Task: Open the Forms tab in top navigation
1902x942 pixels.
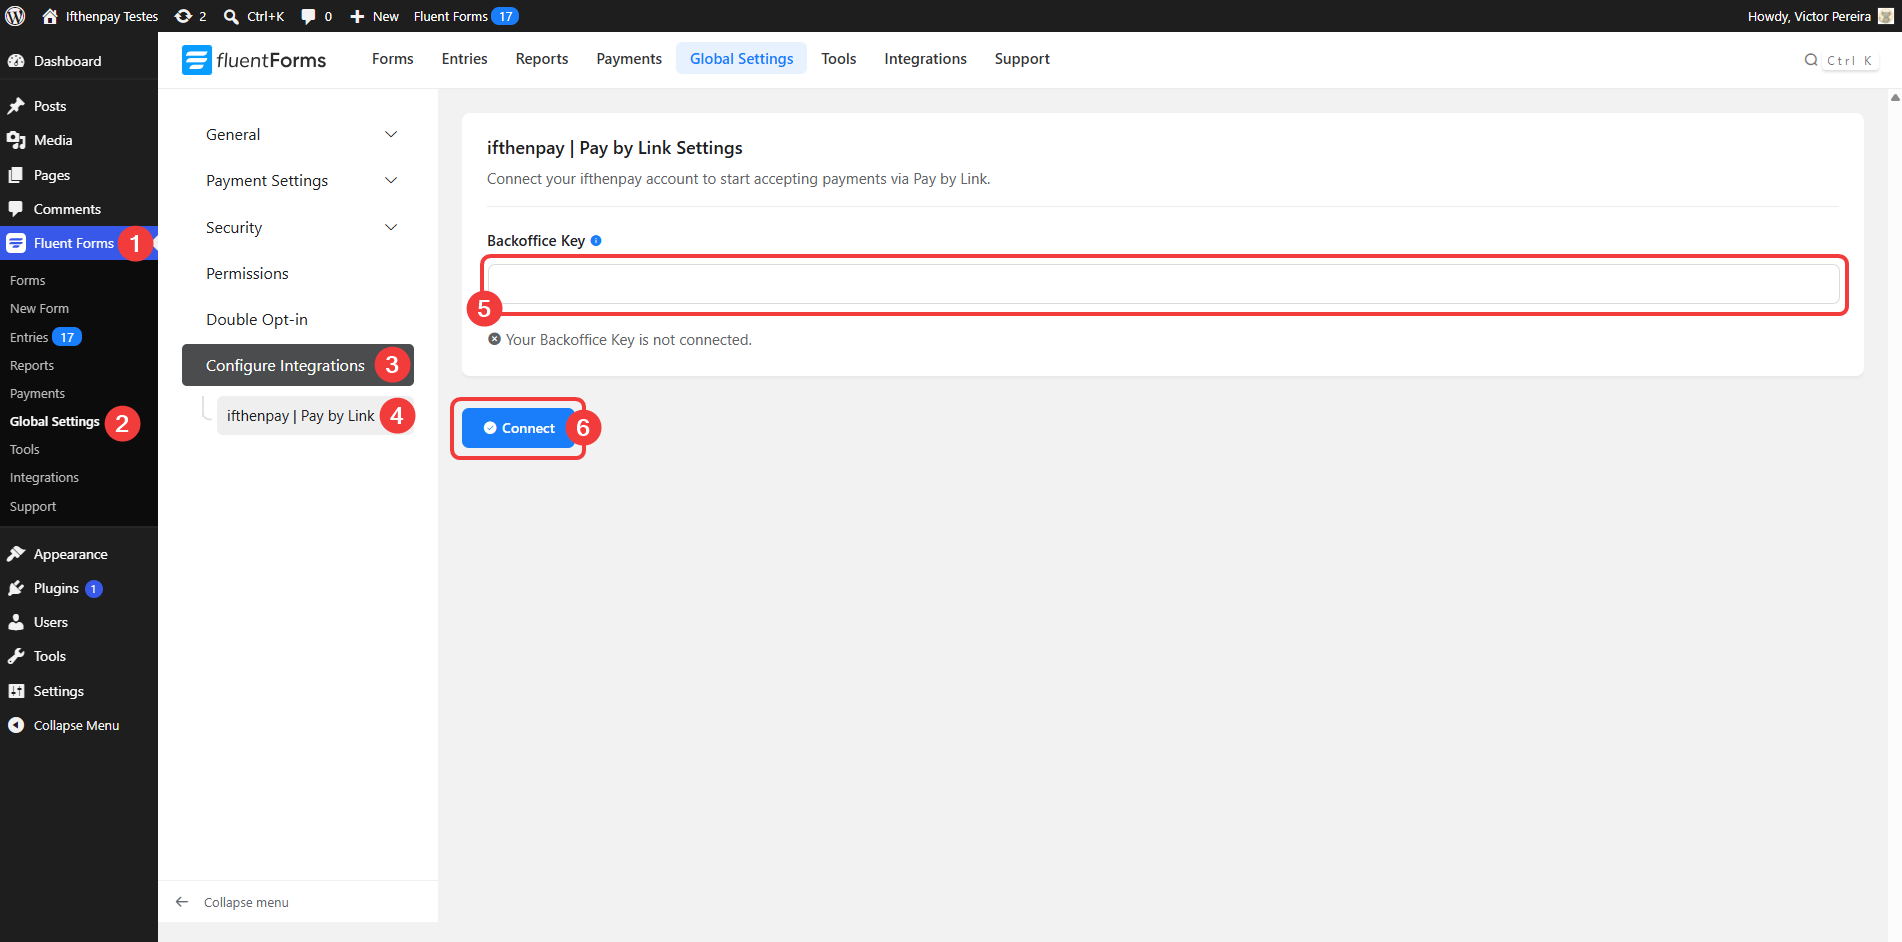Action: tap(392, 59)
